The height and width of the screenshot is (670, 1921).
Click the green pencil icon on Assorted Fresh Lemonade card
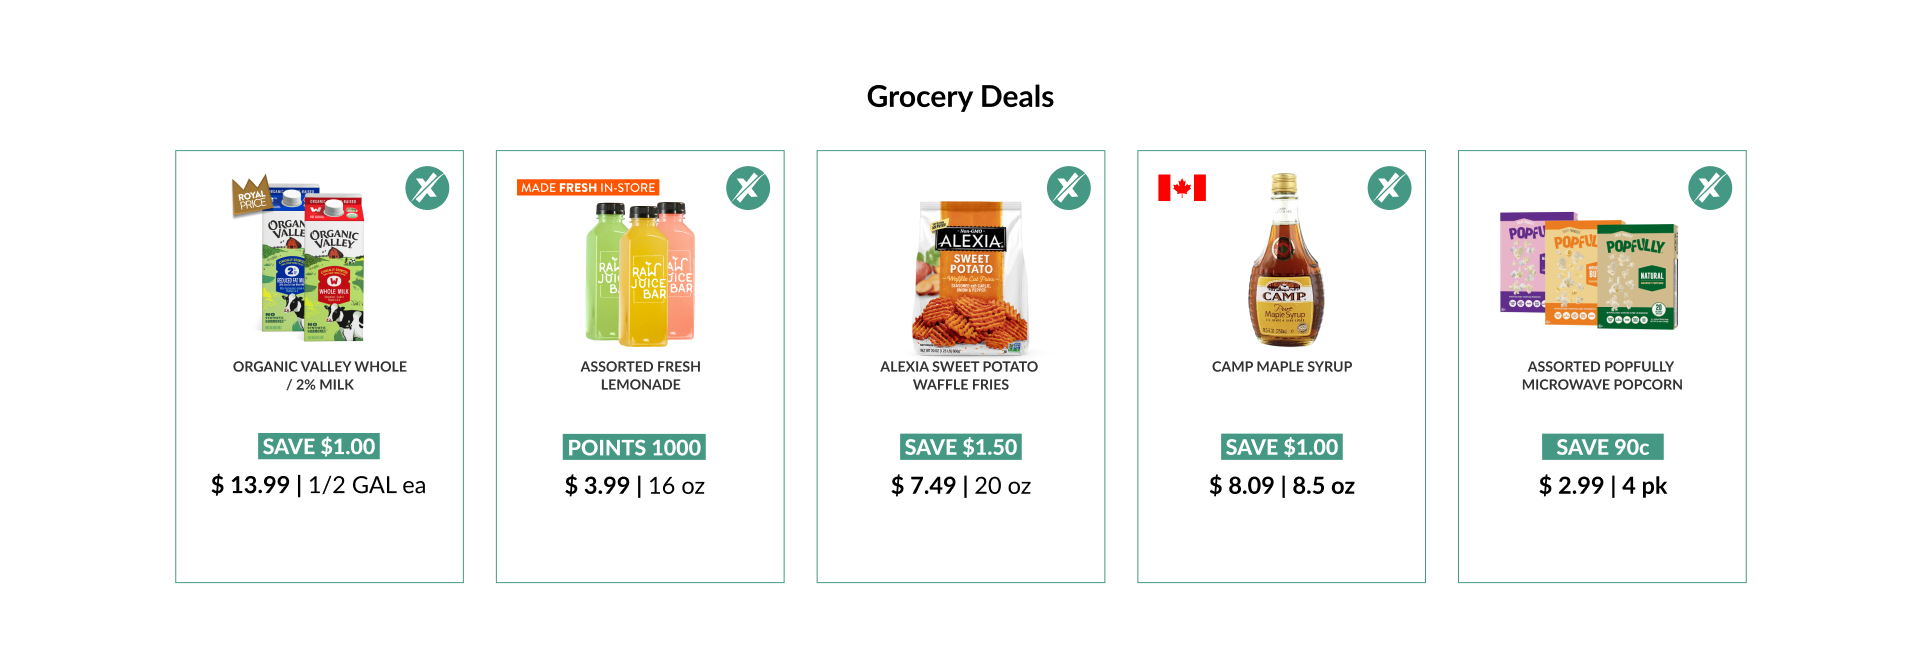(748, 188)
